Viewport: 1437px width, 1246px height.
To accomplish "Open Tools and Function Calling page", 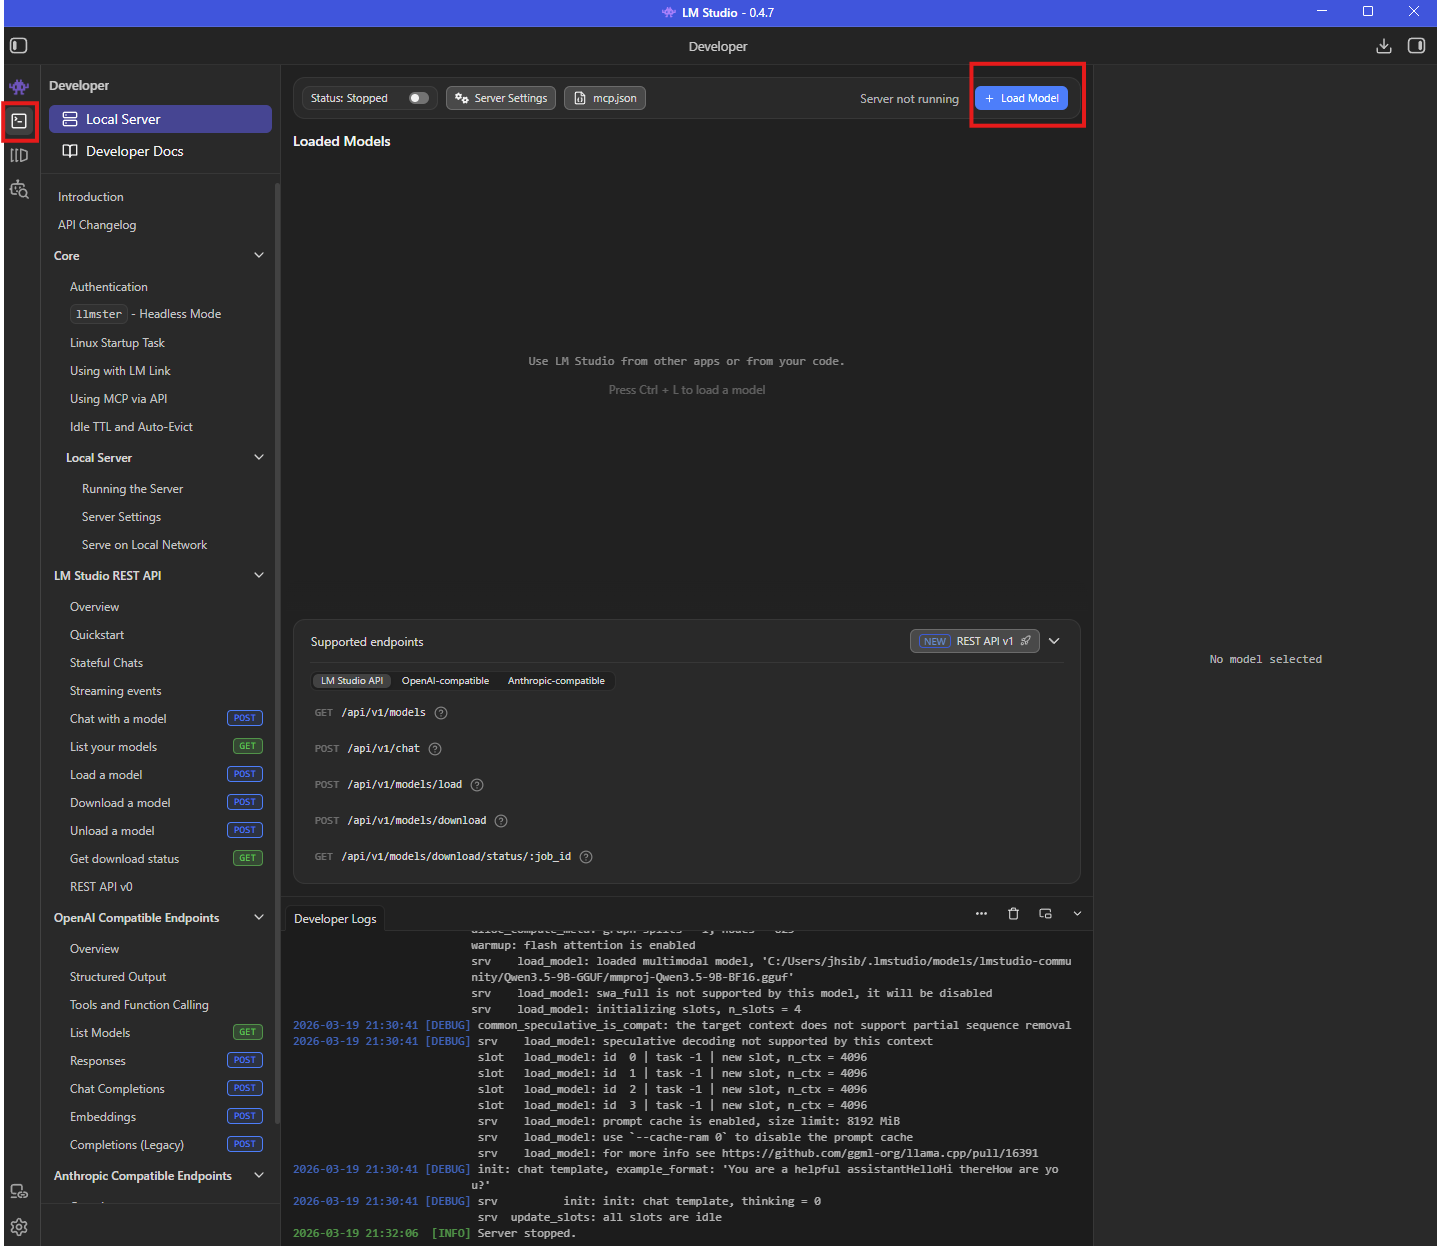I will click(139, 1005).
